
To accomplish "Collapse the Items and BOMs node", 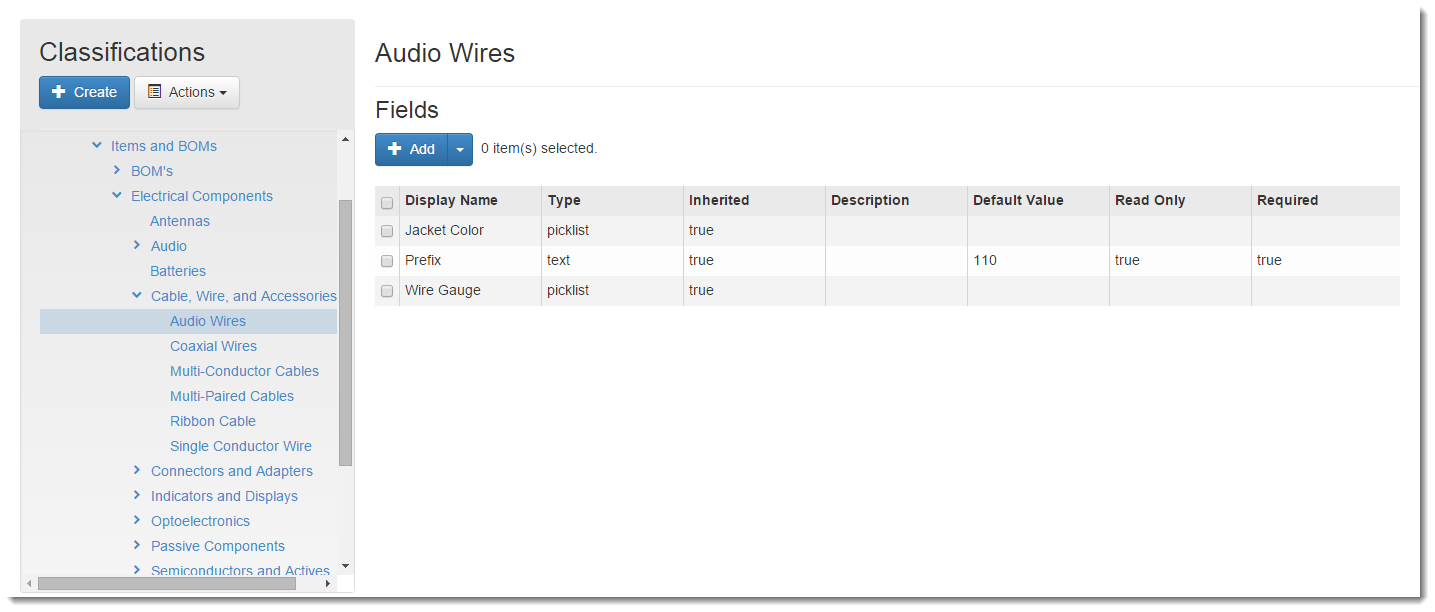I will coord(97,145).
